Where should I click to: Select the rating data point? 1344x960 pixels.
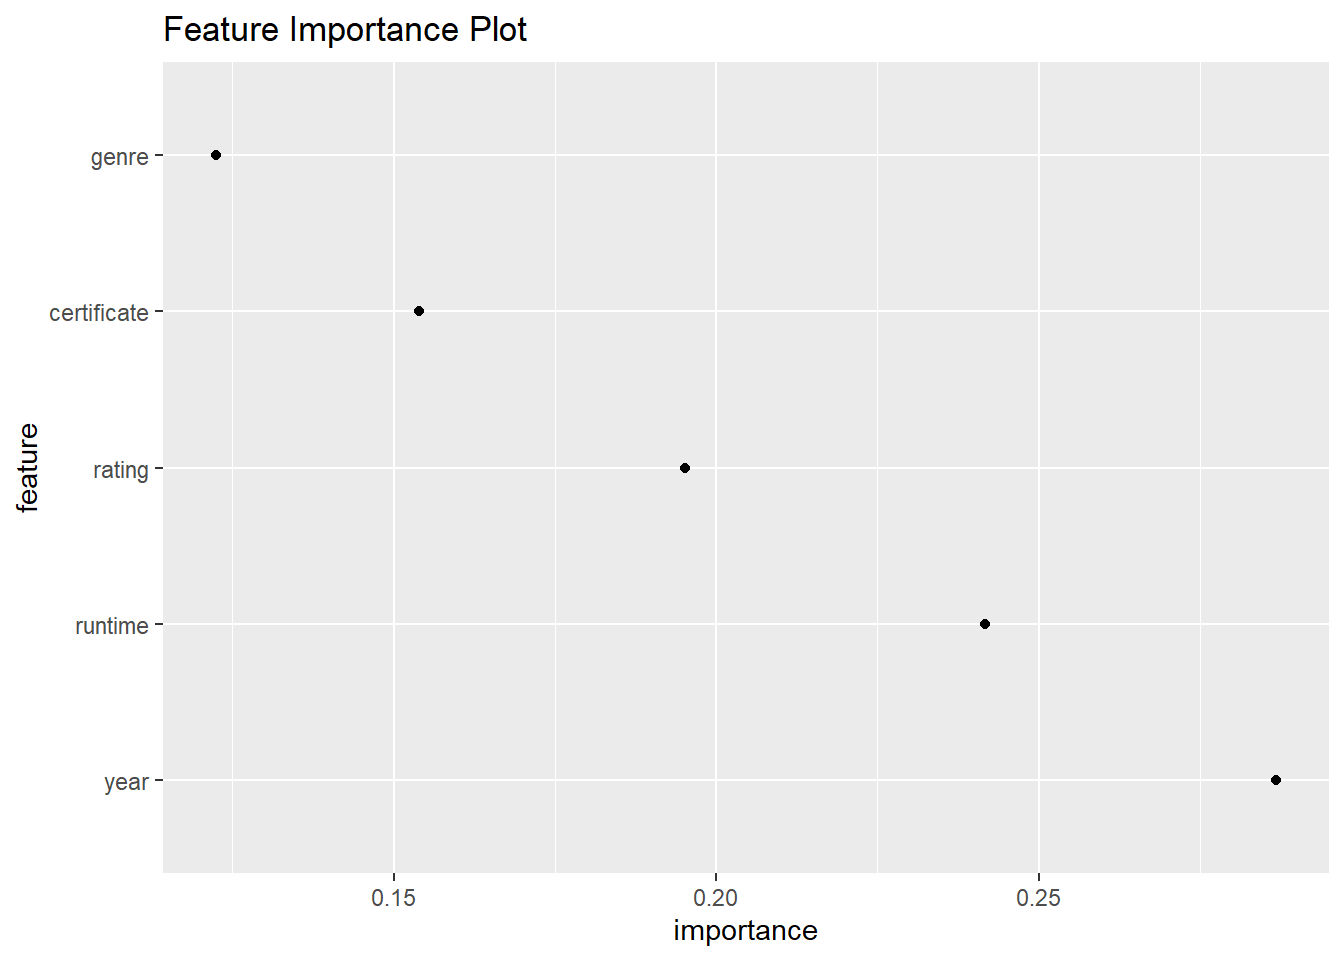(x=685, y=468)
